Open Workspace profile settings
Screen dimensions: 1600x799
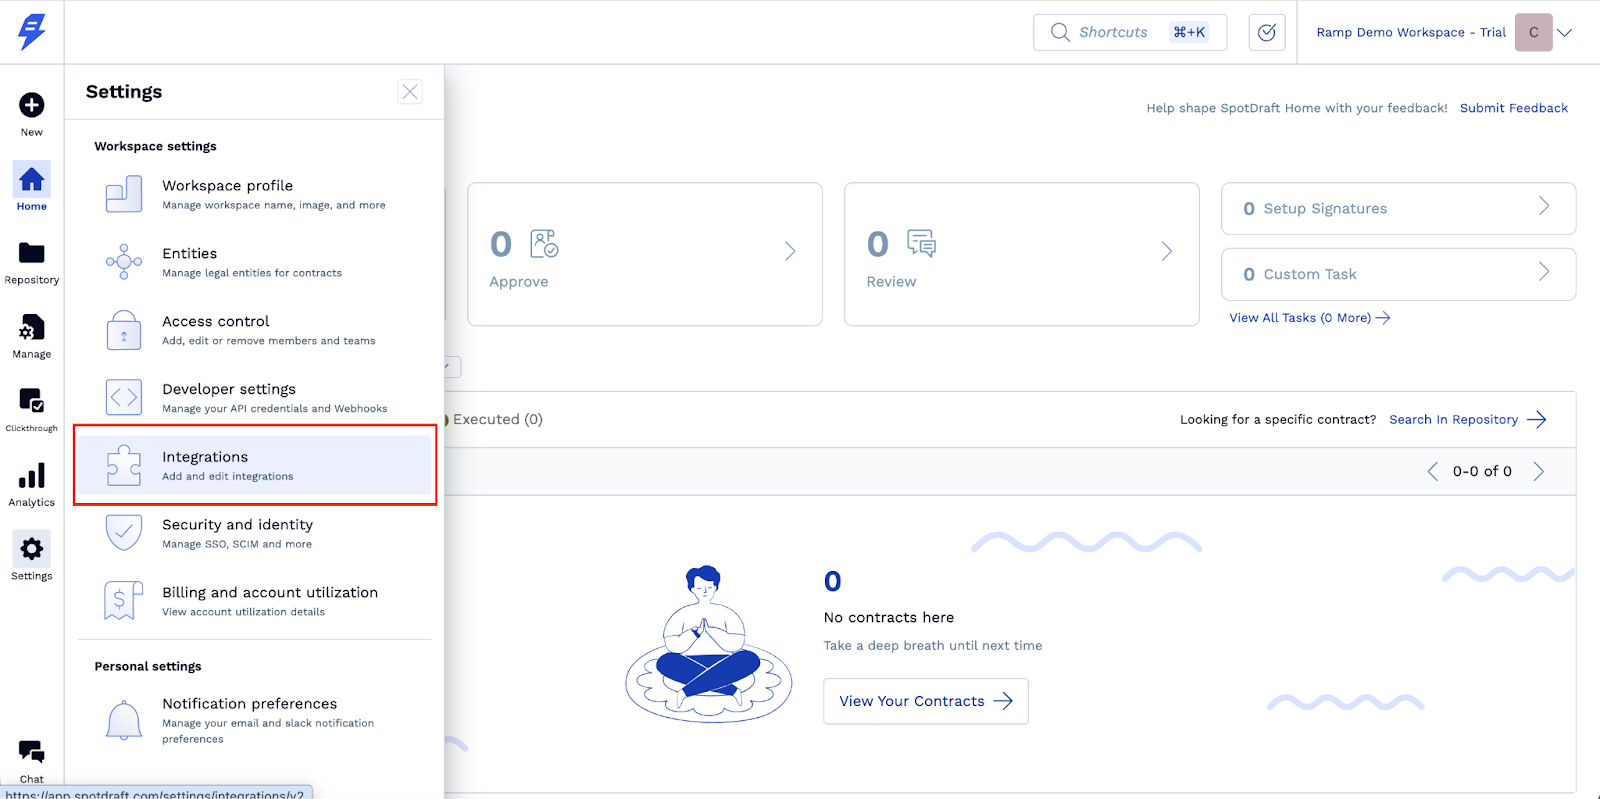(x=254, y=194)
